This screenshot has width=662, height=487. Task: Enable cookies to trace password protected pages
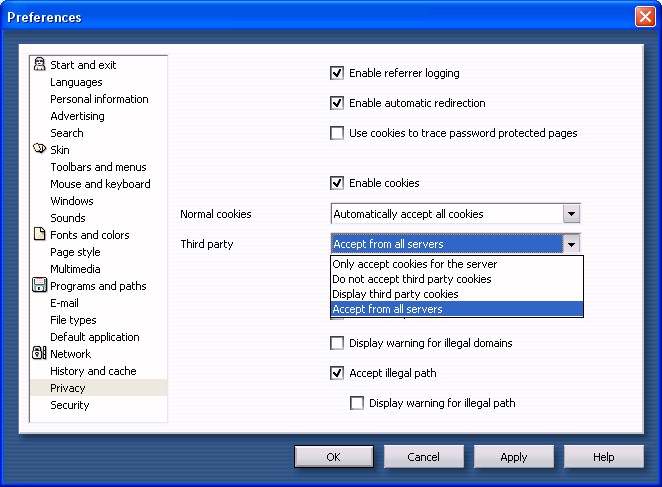pyautogui.click(x=337, y=133)
